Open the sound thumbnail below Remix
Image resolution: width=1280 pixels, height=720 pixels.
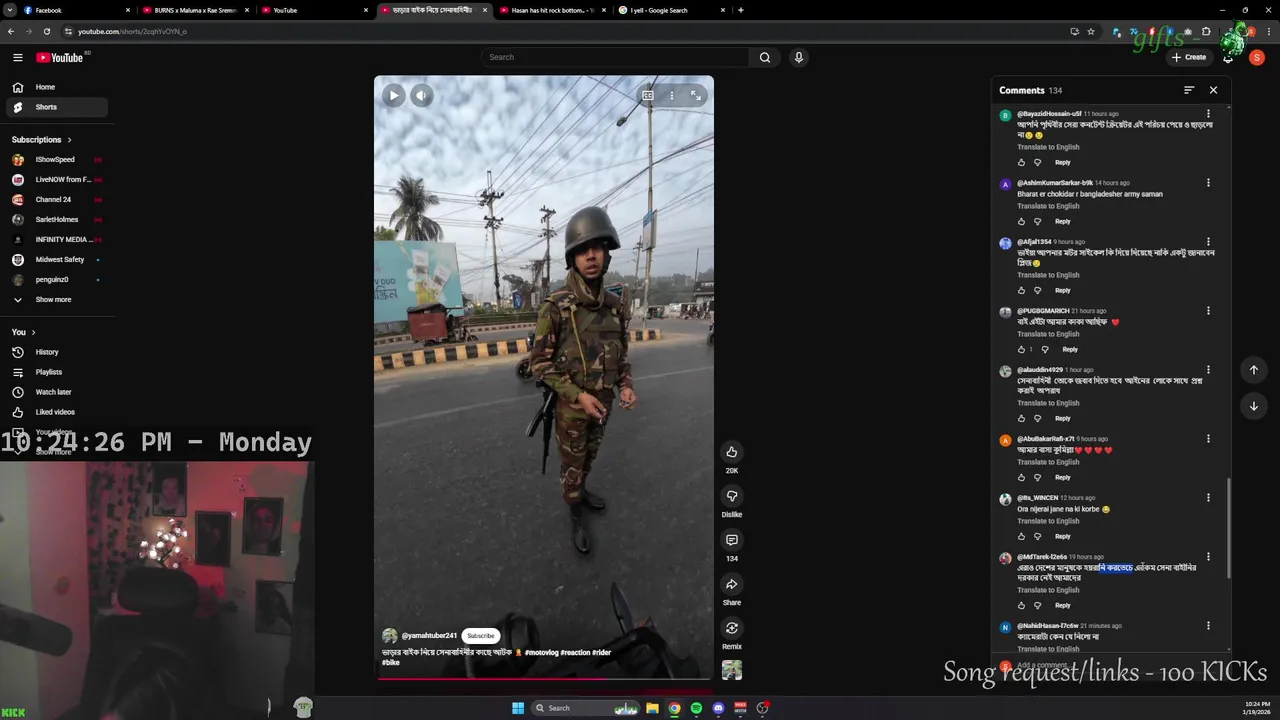(x=732, y=670)
